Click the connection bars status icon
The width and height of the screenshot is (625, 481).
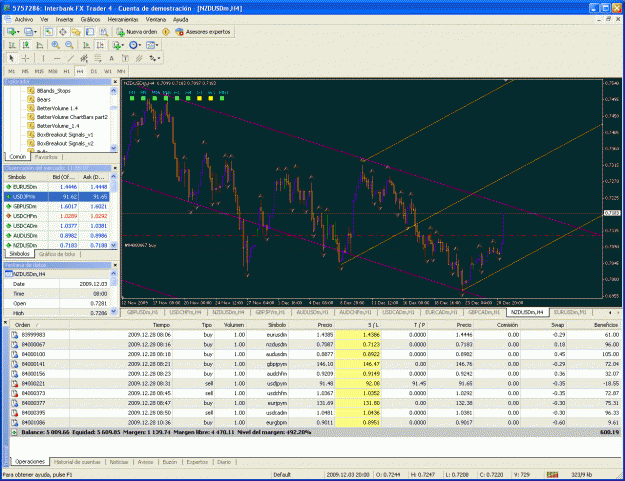[552, 475]
